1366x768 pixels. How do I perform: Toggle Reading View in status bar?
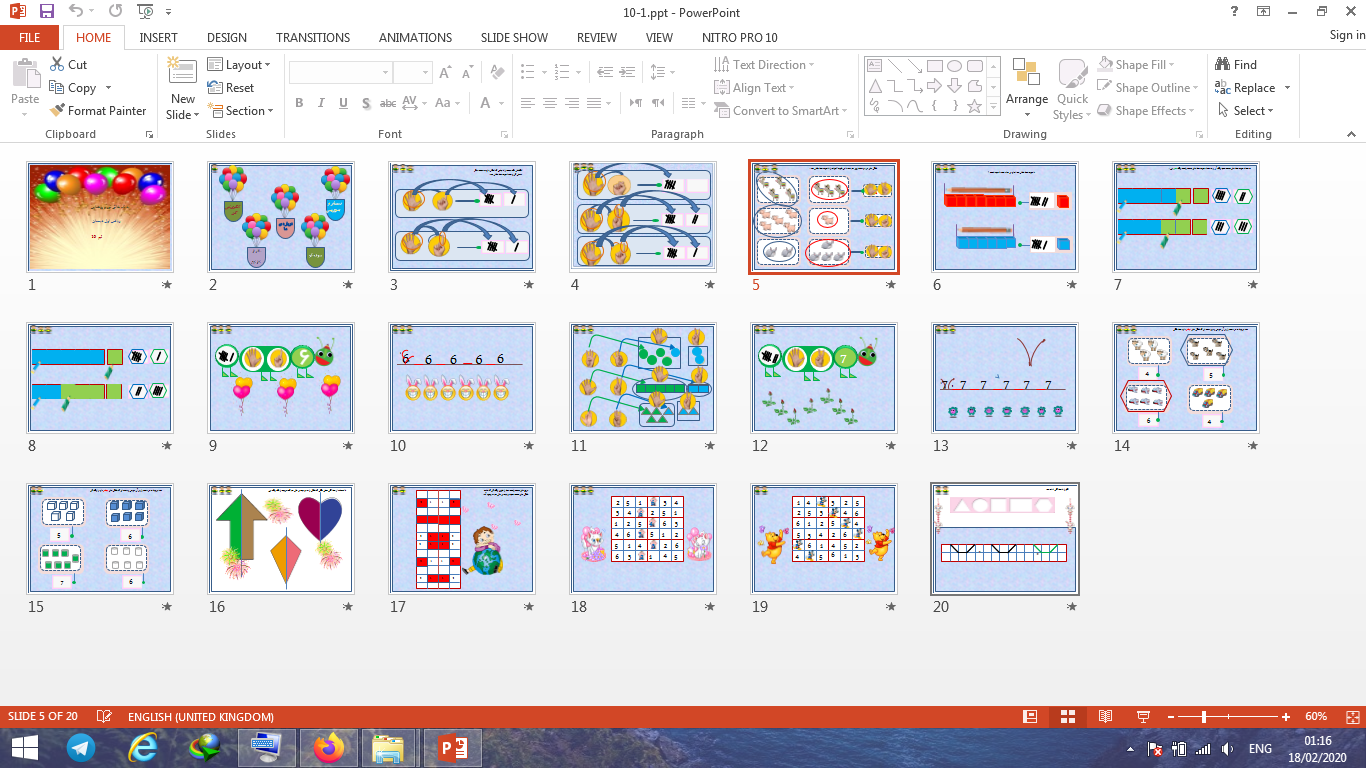[1105, 717]
